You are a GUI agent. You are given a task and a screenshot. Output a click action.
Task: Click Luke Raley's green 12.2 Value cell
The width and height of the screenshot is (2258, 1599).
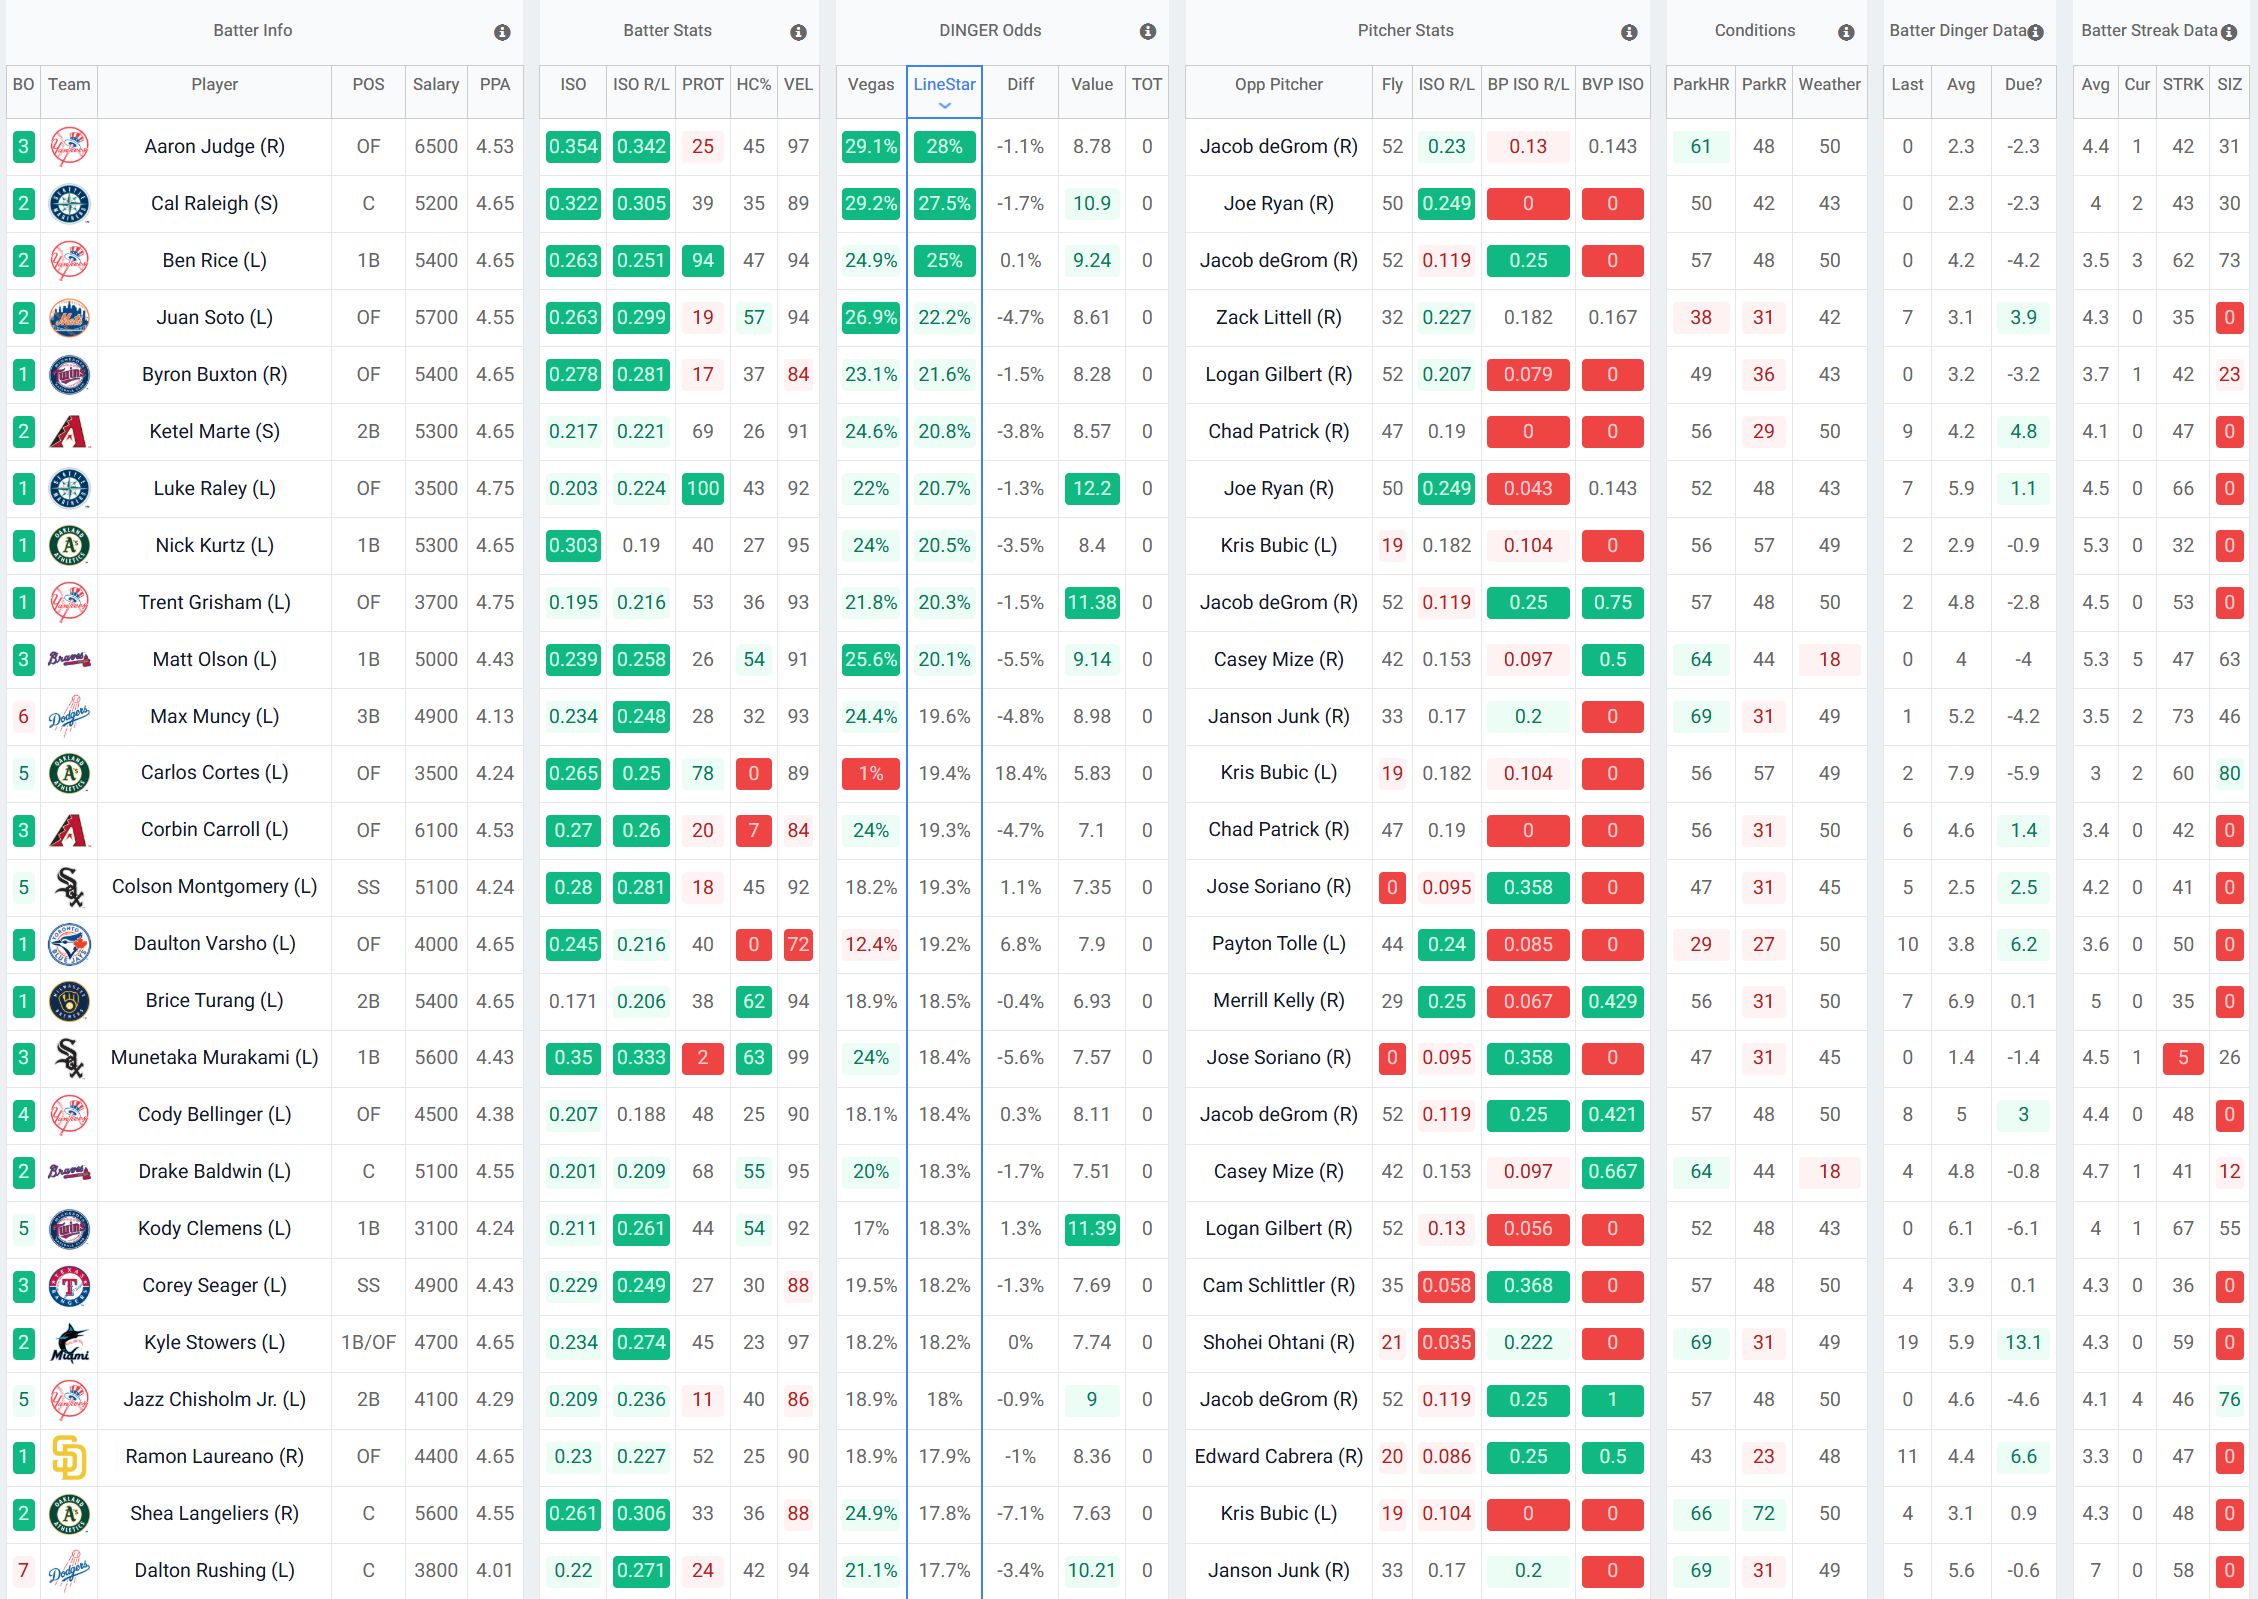(x=1091, y=489)
